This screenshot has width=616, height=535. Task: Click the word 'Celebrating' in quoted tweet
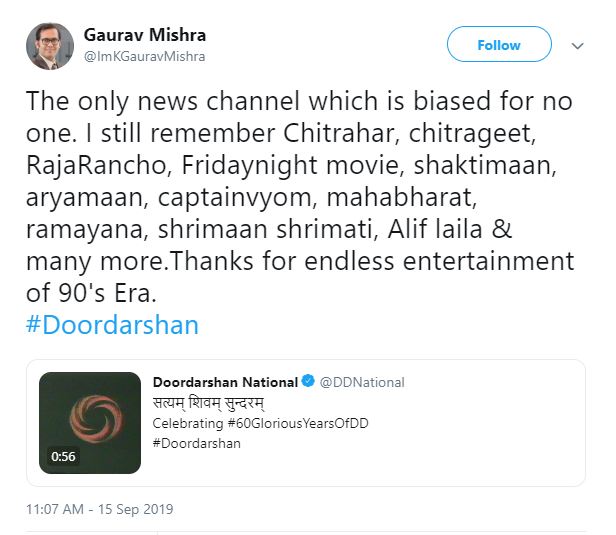tap(185, 424)
